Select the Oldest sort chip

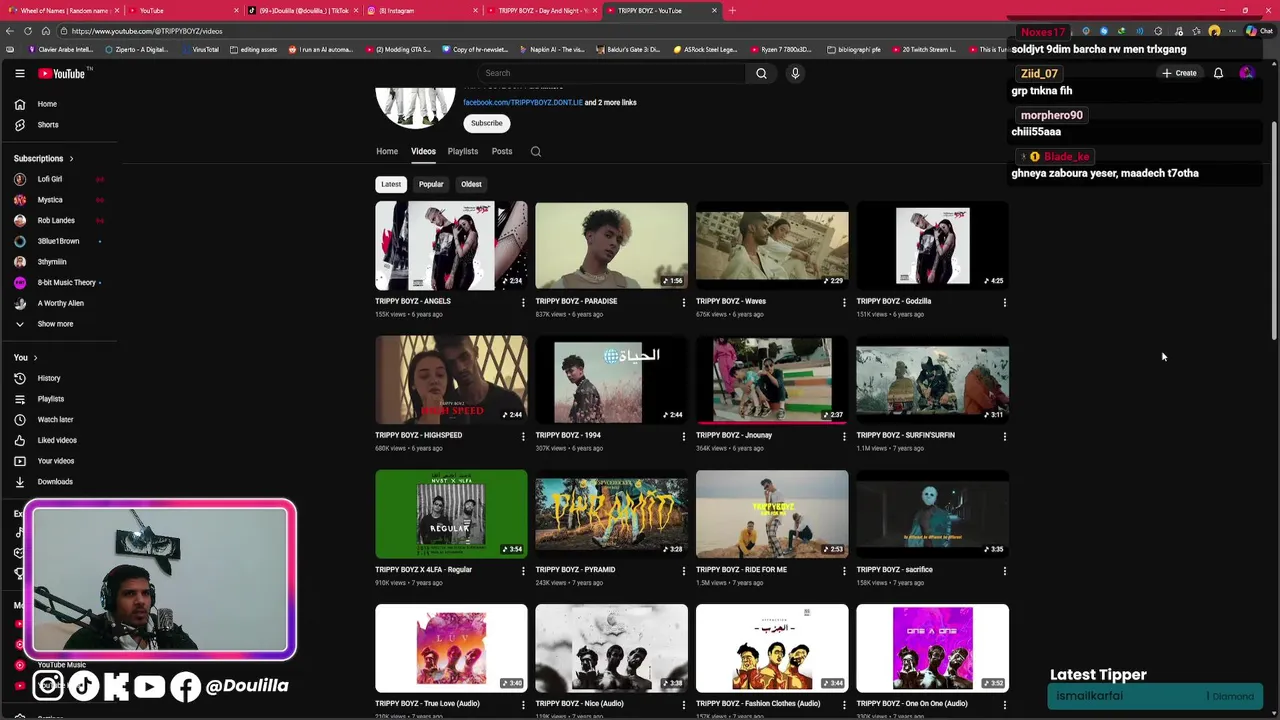(x=471, y=184)
